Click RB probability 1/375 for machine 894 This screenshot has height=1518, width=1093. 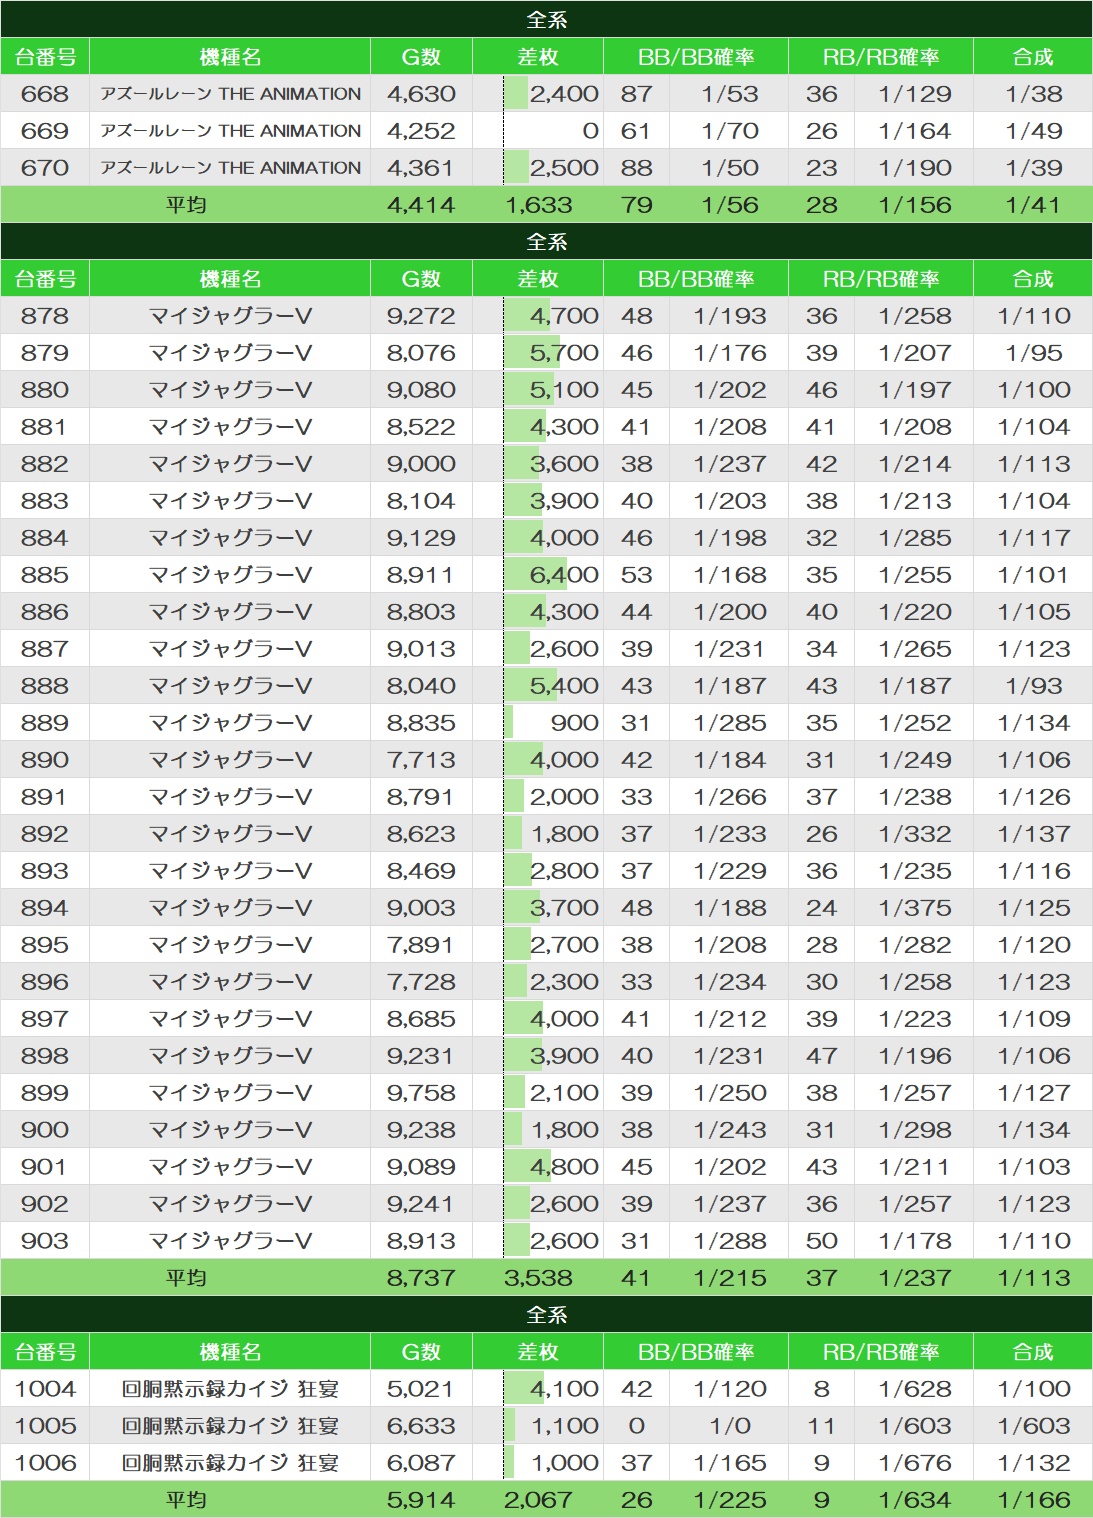914,908
